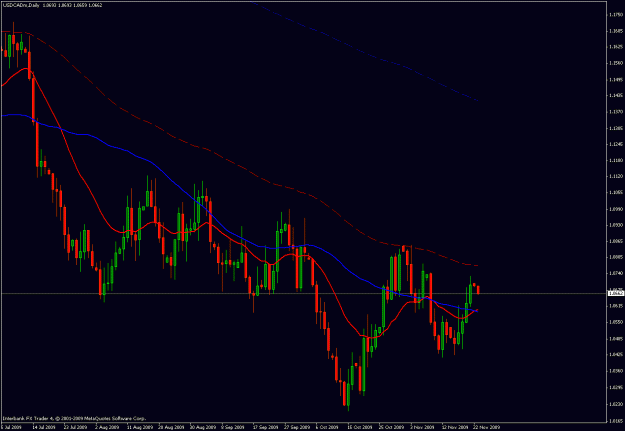This screenshot has width=625, height=431.
Task: Click the 3 Nov 2009 date label
Action: tap(421, 427)
